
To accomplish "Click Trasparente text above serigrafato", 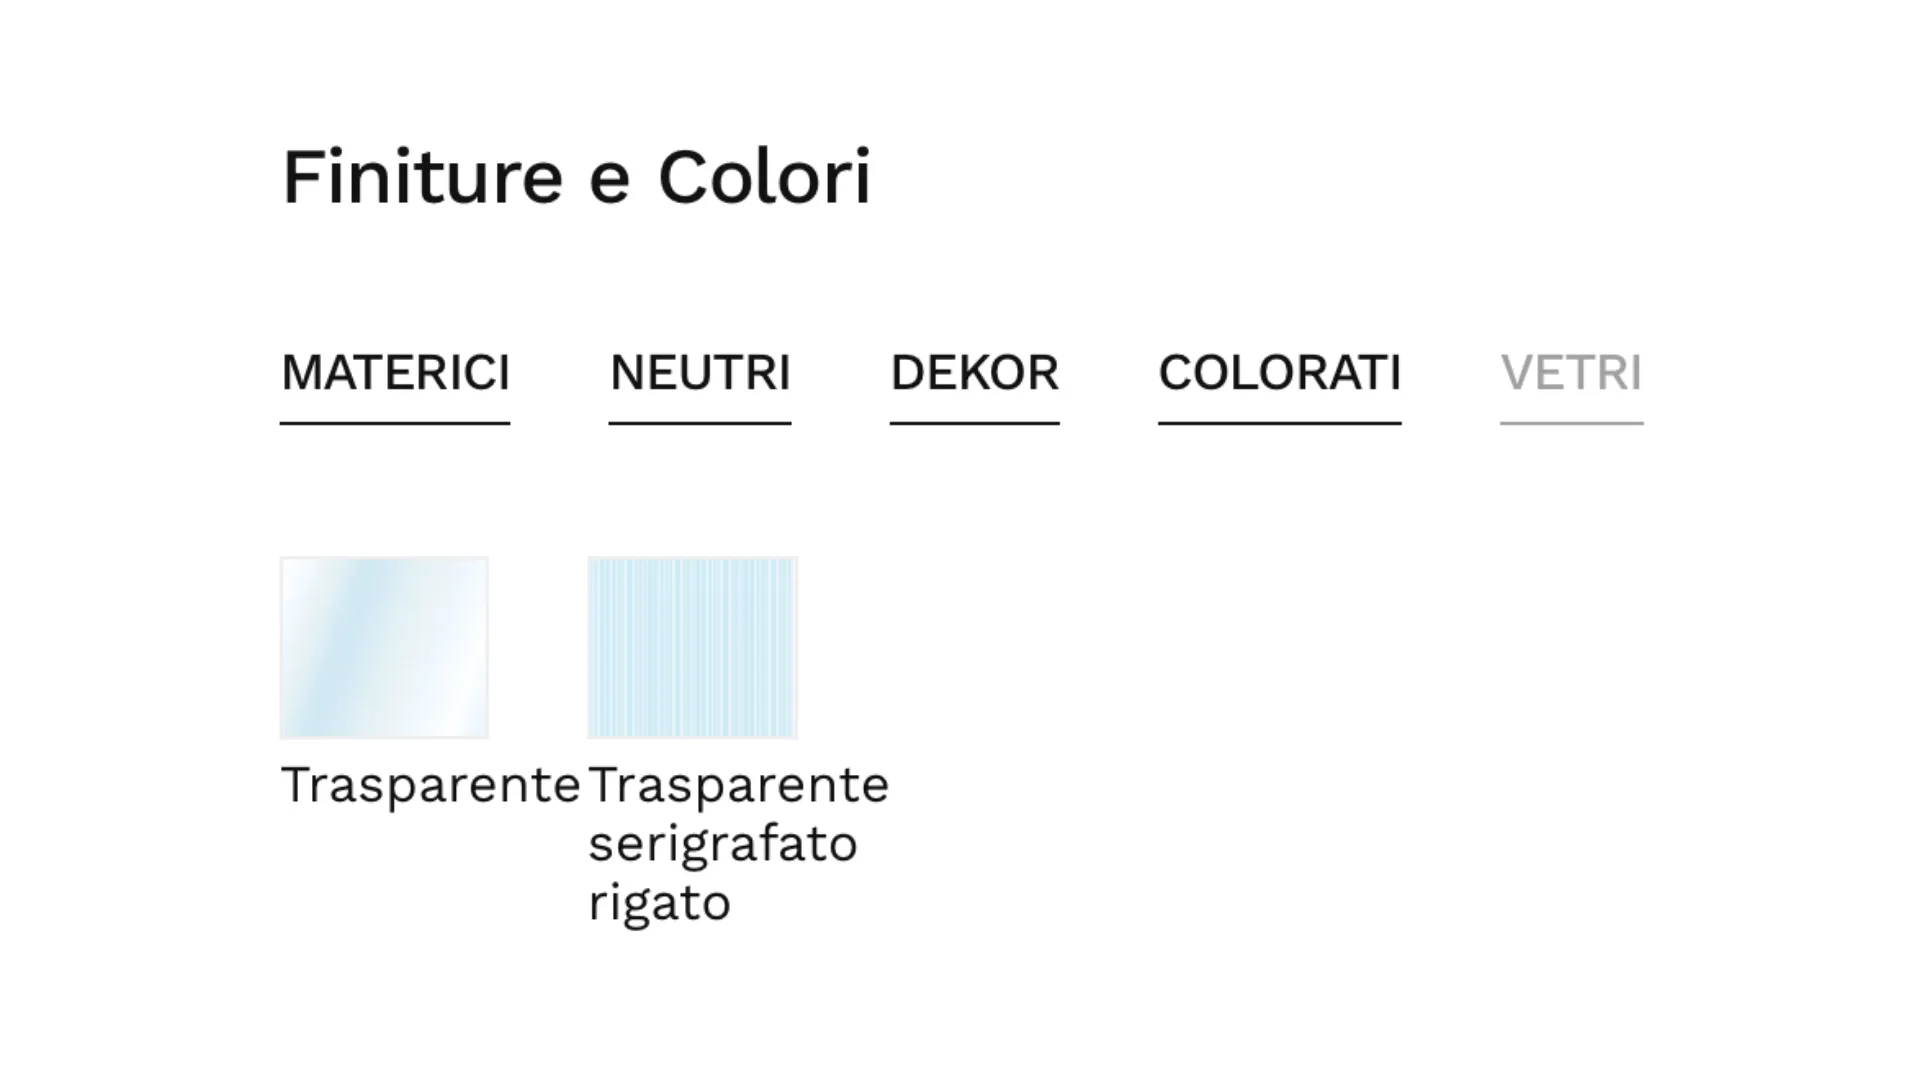I will [738, 785].
